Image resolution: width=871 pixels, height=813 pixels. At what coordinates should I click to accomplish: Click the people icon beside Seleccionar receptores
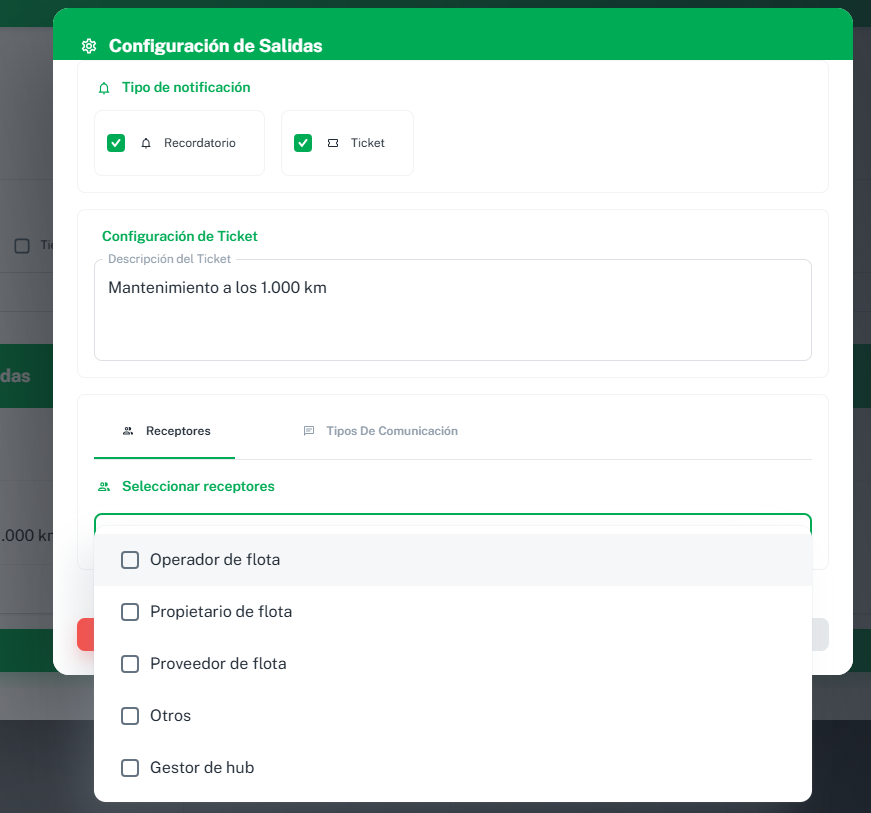[x=104, y=487]
